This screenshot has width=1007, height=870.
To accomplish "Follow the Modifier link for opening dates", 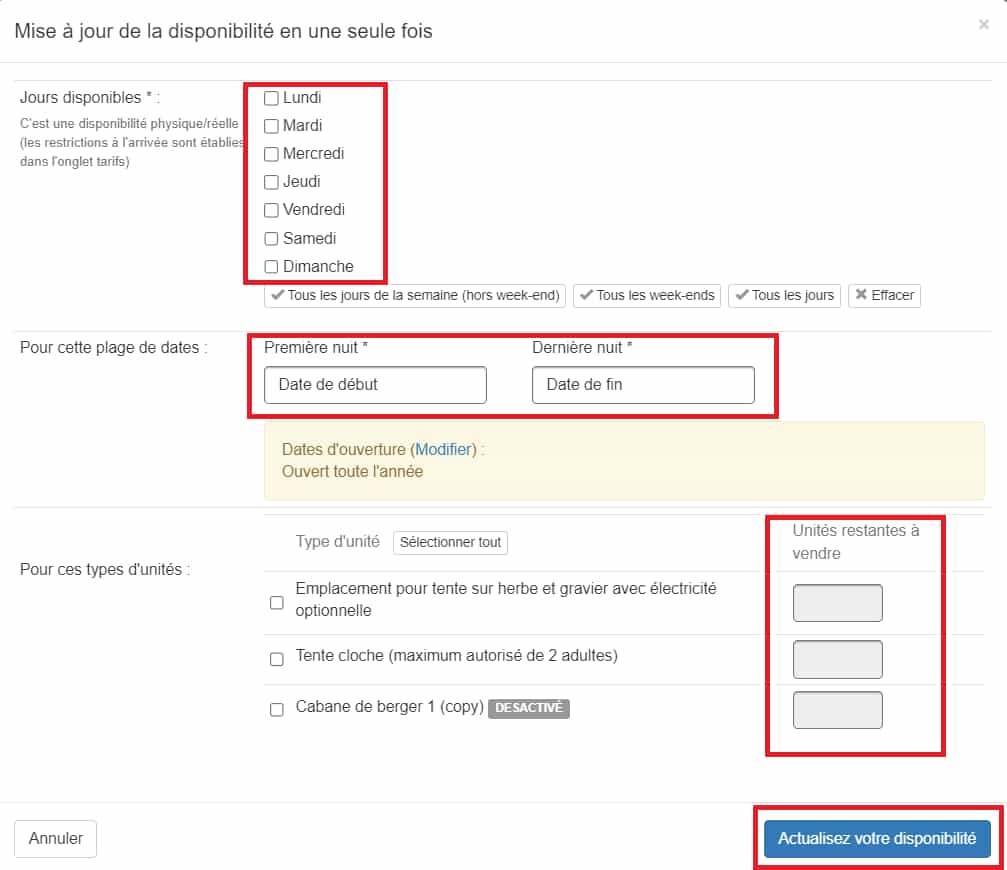I will (445, 449).
